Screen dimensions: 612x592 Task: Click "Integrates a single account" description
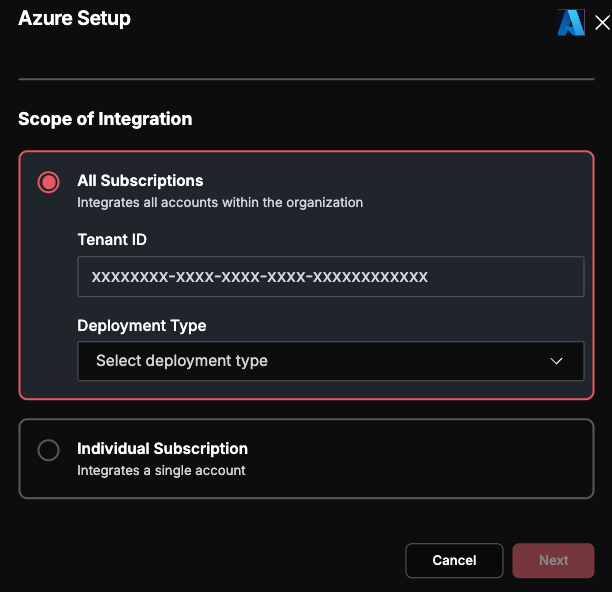click(x=161, y=470)
